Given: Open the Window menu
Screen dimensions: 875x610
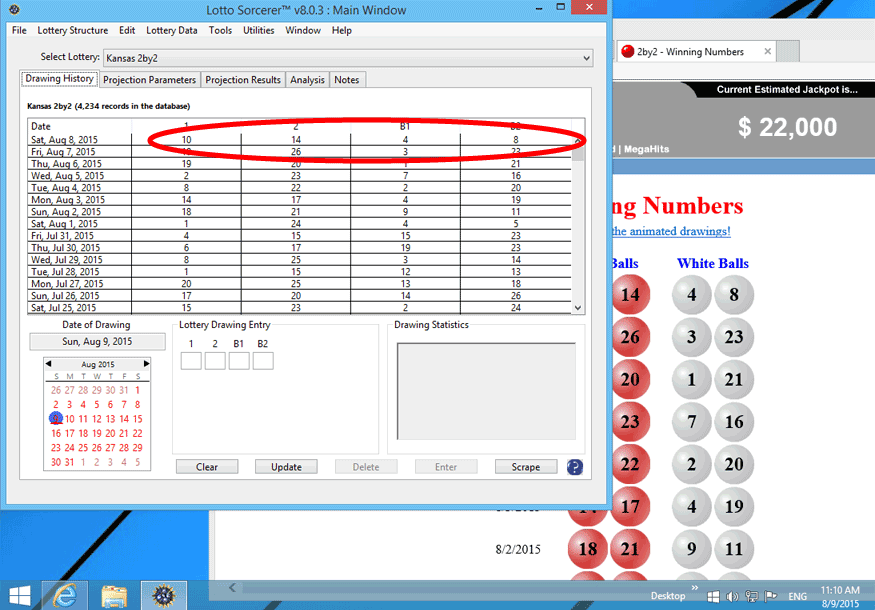Looking at the screenshot, I should pos(303,30).
